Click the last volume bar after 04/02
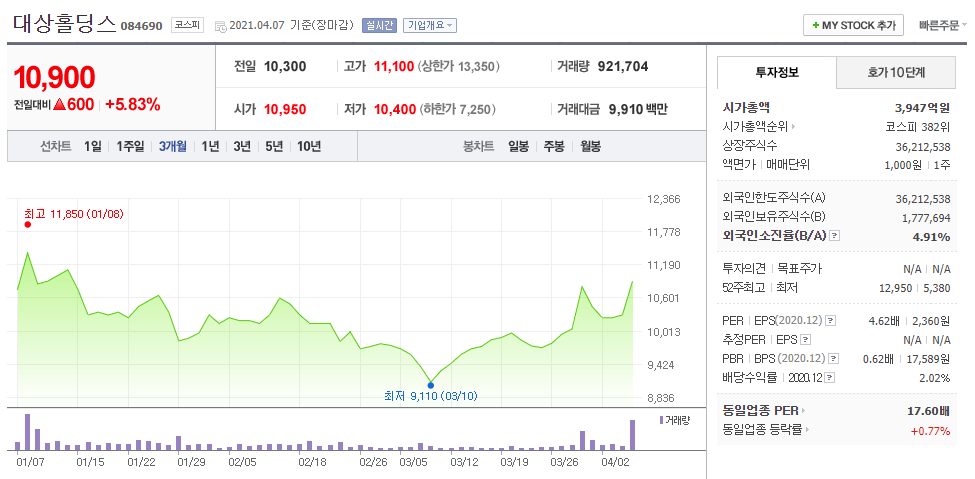 [632, 435]
